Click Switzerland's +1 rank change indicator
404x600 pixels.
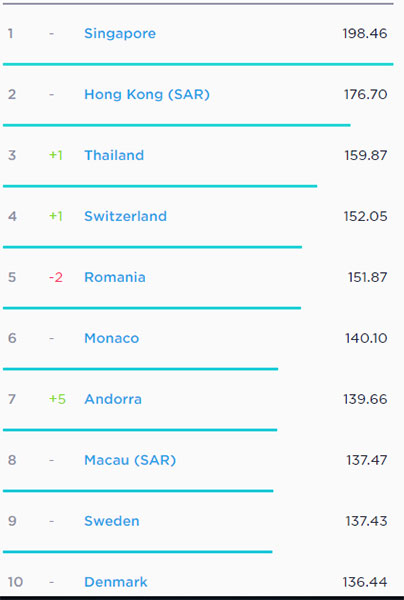(x=56, y=216)
